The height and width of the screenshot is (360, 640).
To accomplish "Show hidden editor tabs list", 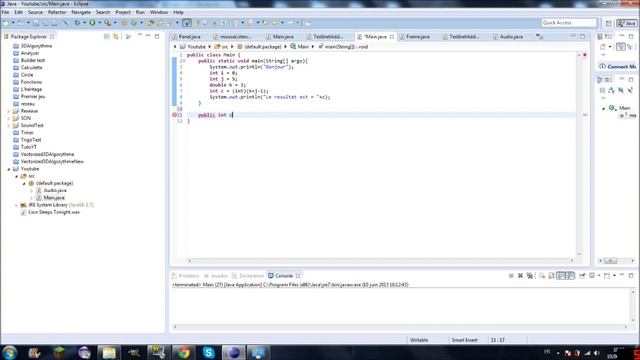I will [540, 37].
